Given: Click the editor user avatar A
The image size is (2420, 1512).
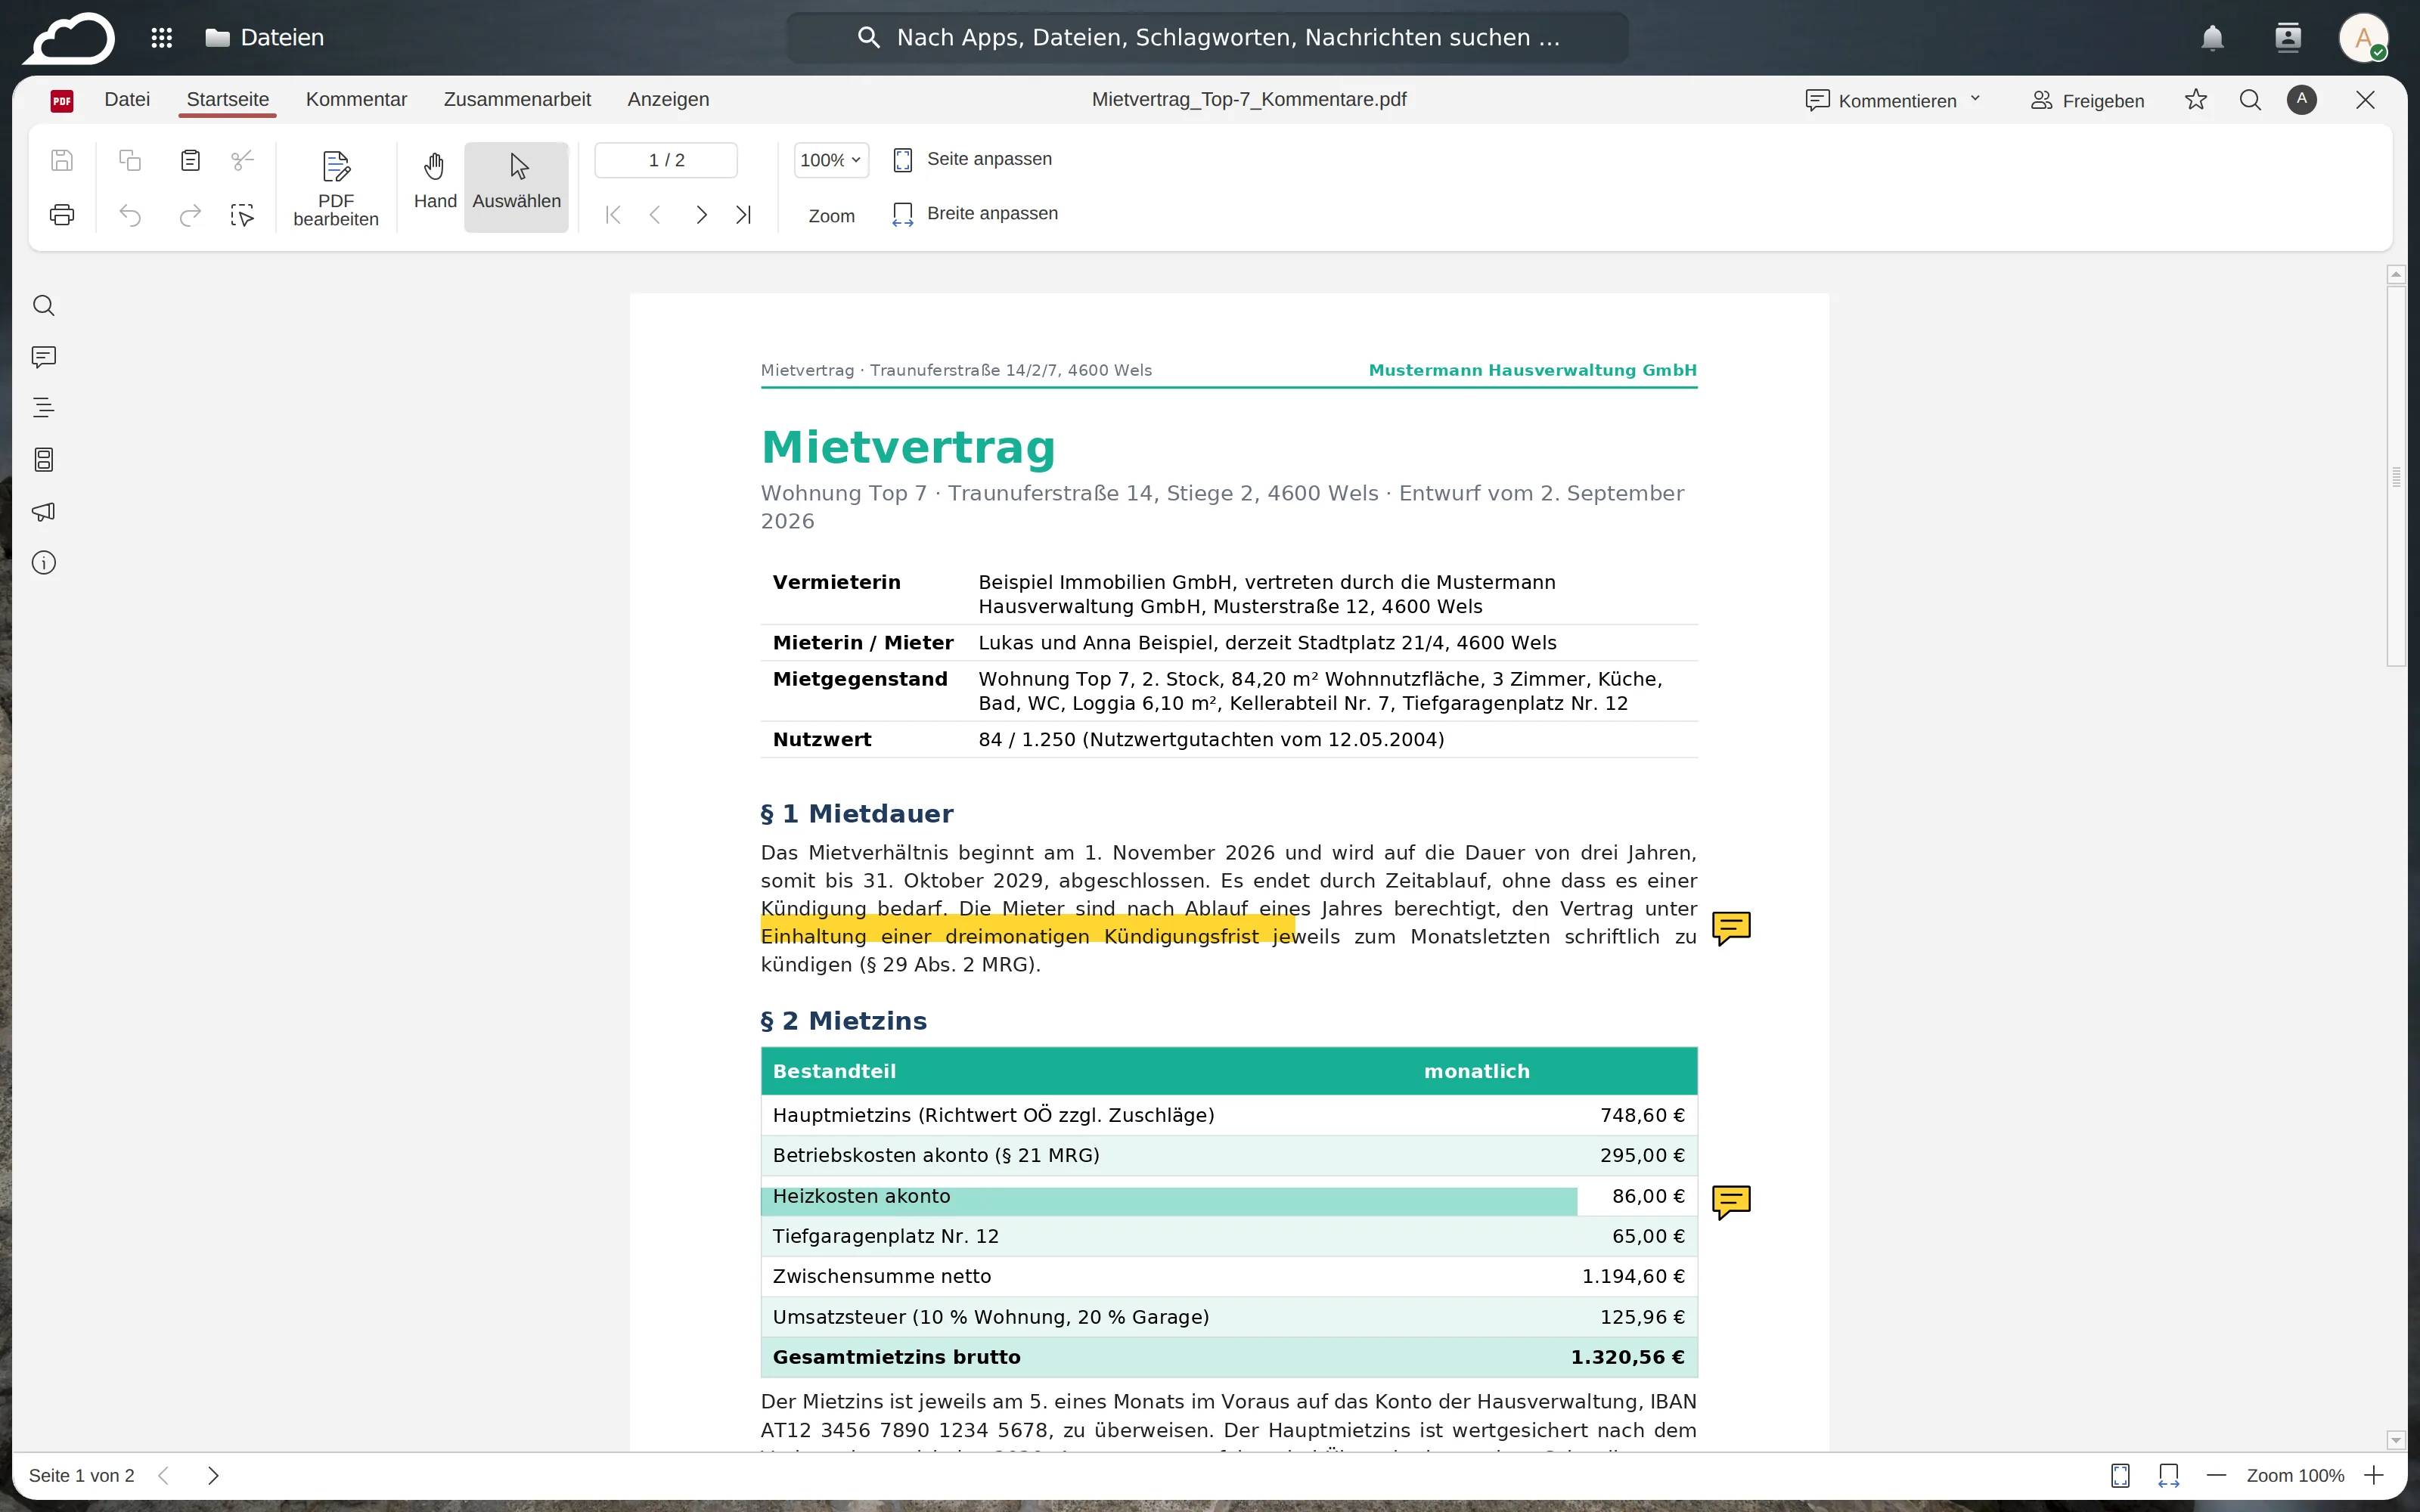Looking at the screenshot, I should pos(2302,99).
